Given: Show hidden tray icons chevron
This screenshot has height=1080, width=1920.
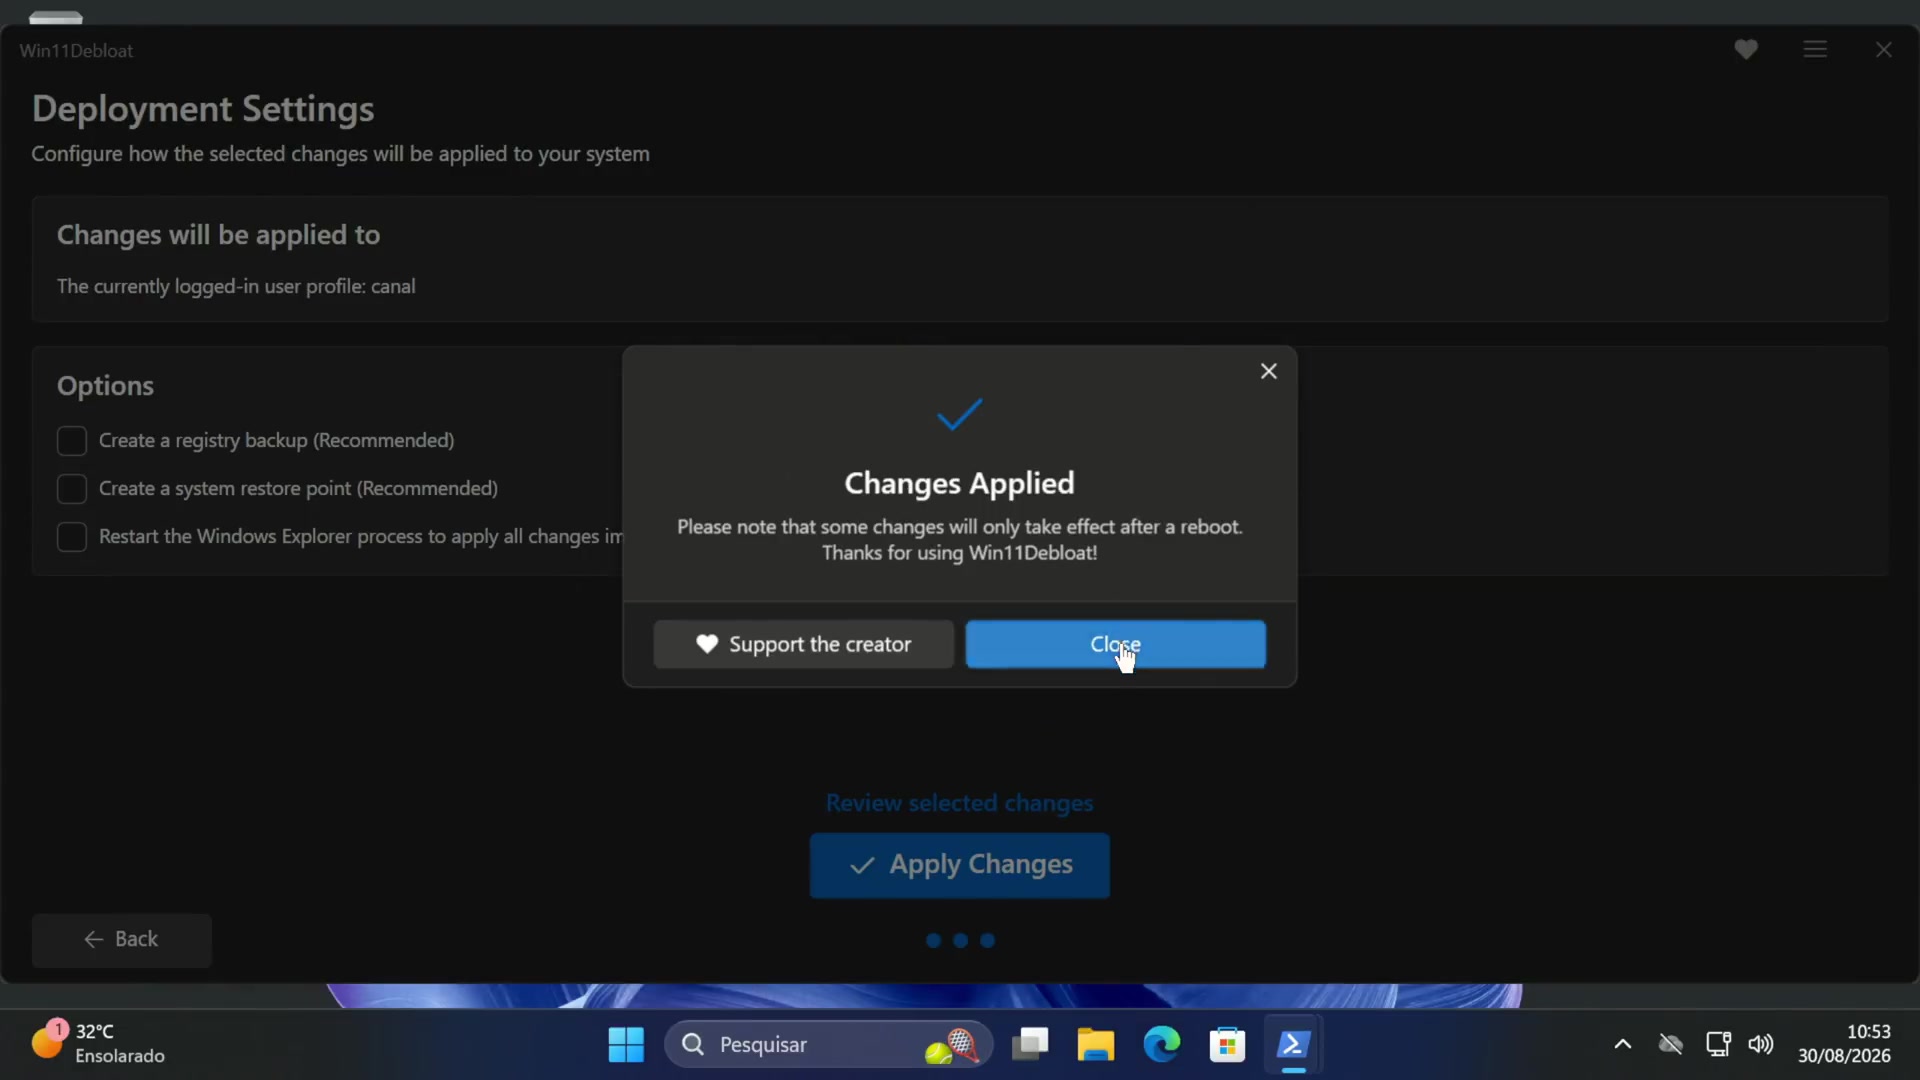Looking at the screenshot, I should [1623, 1045].
